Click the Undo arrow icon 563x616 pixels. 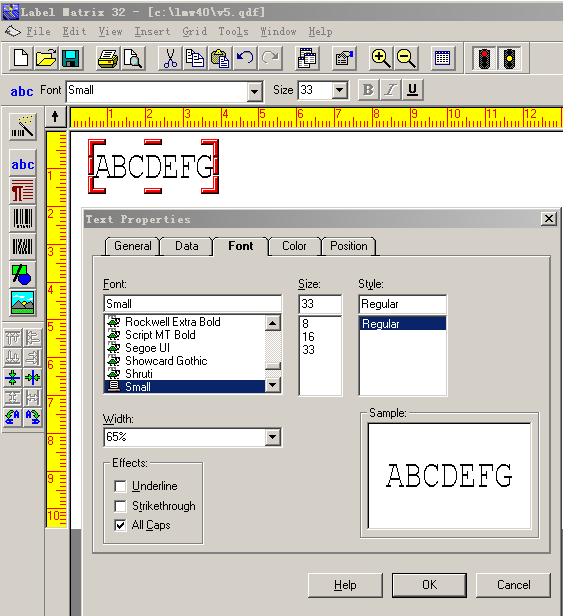click(245, 58)
